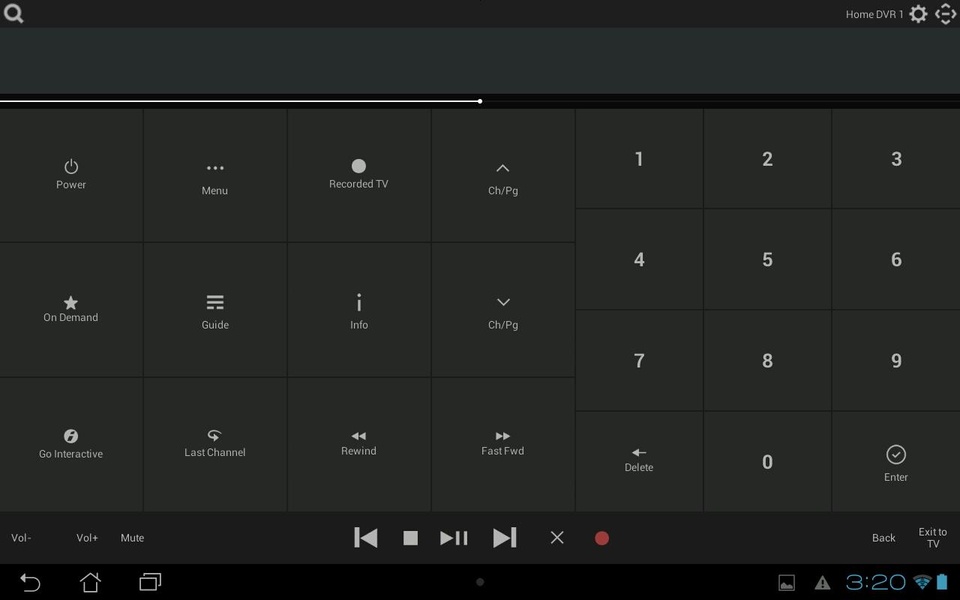Open settings with the gear icon

918,14
